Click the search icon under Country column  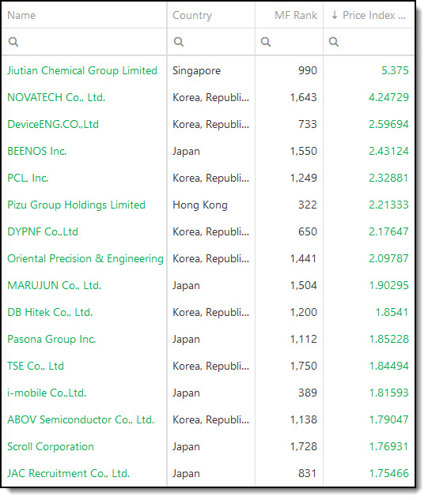[x=179, y=42]
